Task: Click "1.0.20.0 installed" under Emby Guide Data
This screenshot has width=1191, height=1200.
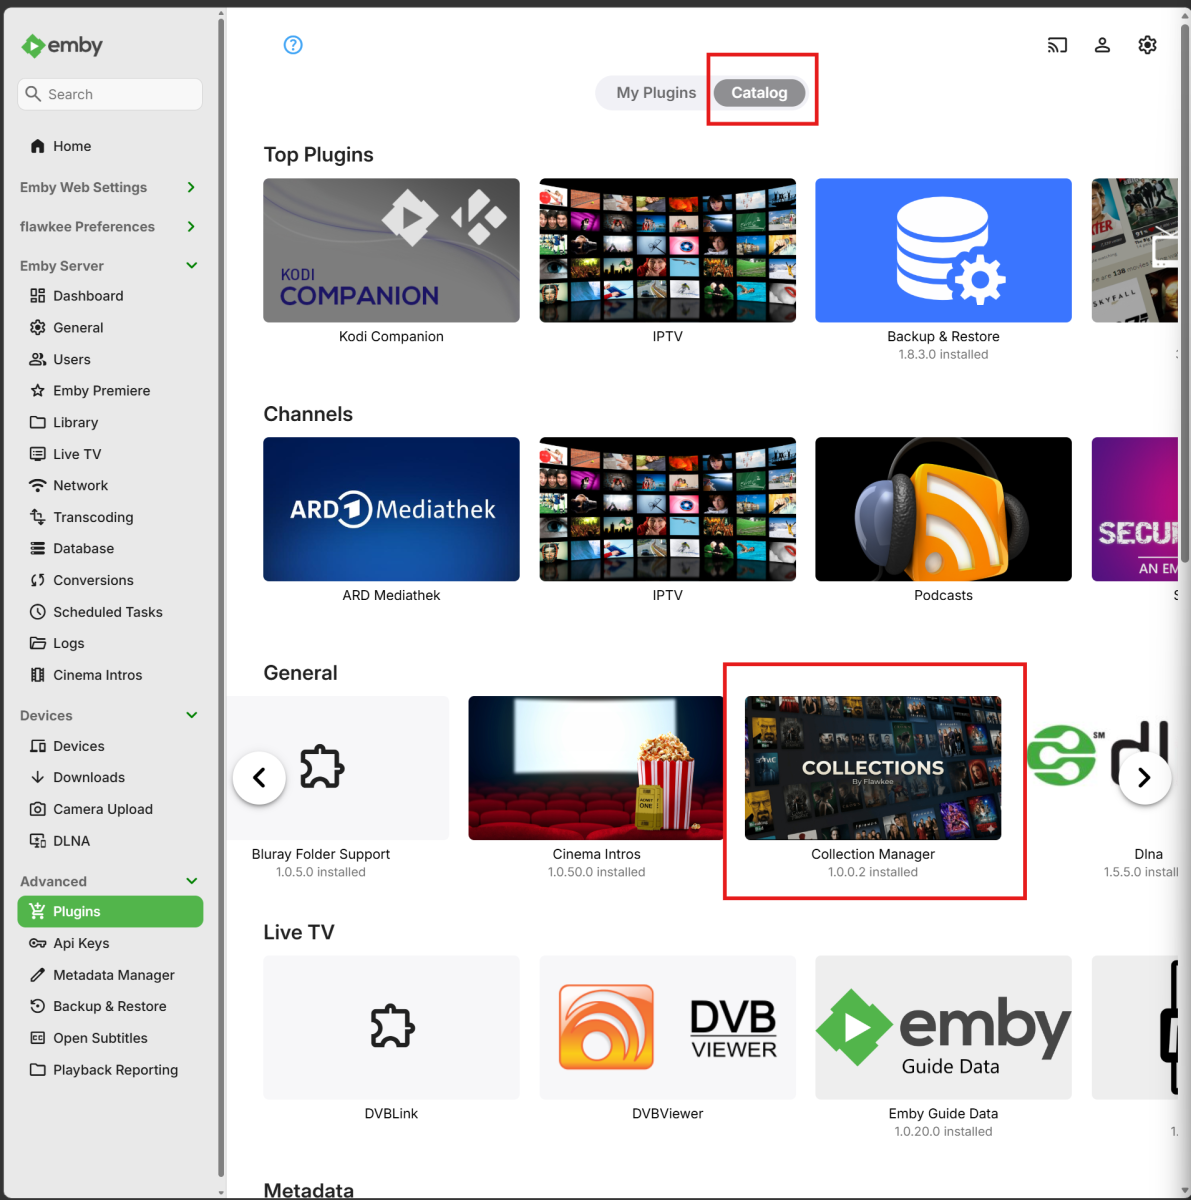Action: pos(943,1132)
